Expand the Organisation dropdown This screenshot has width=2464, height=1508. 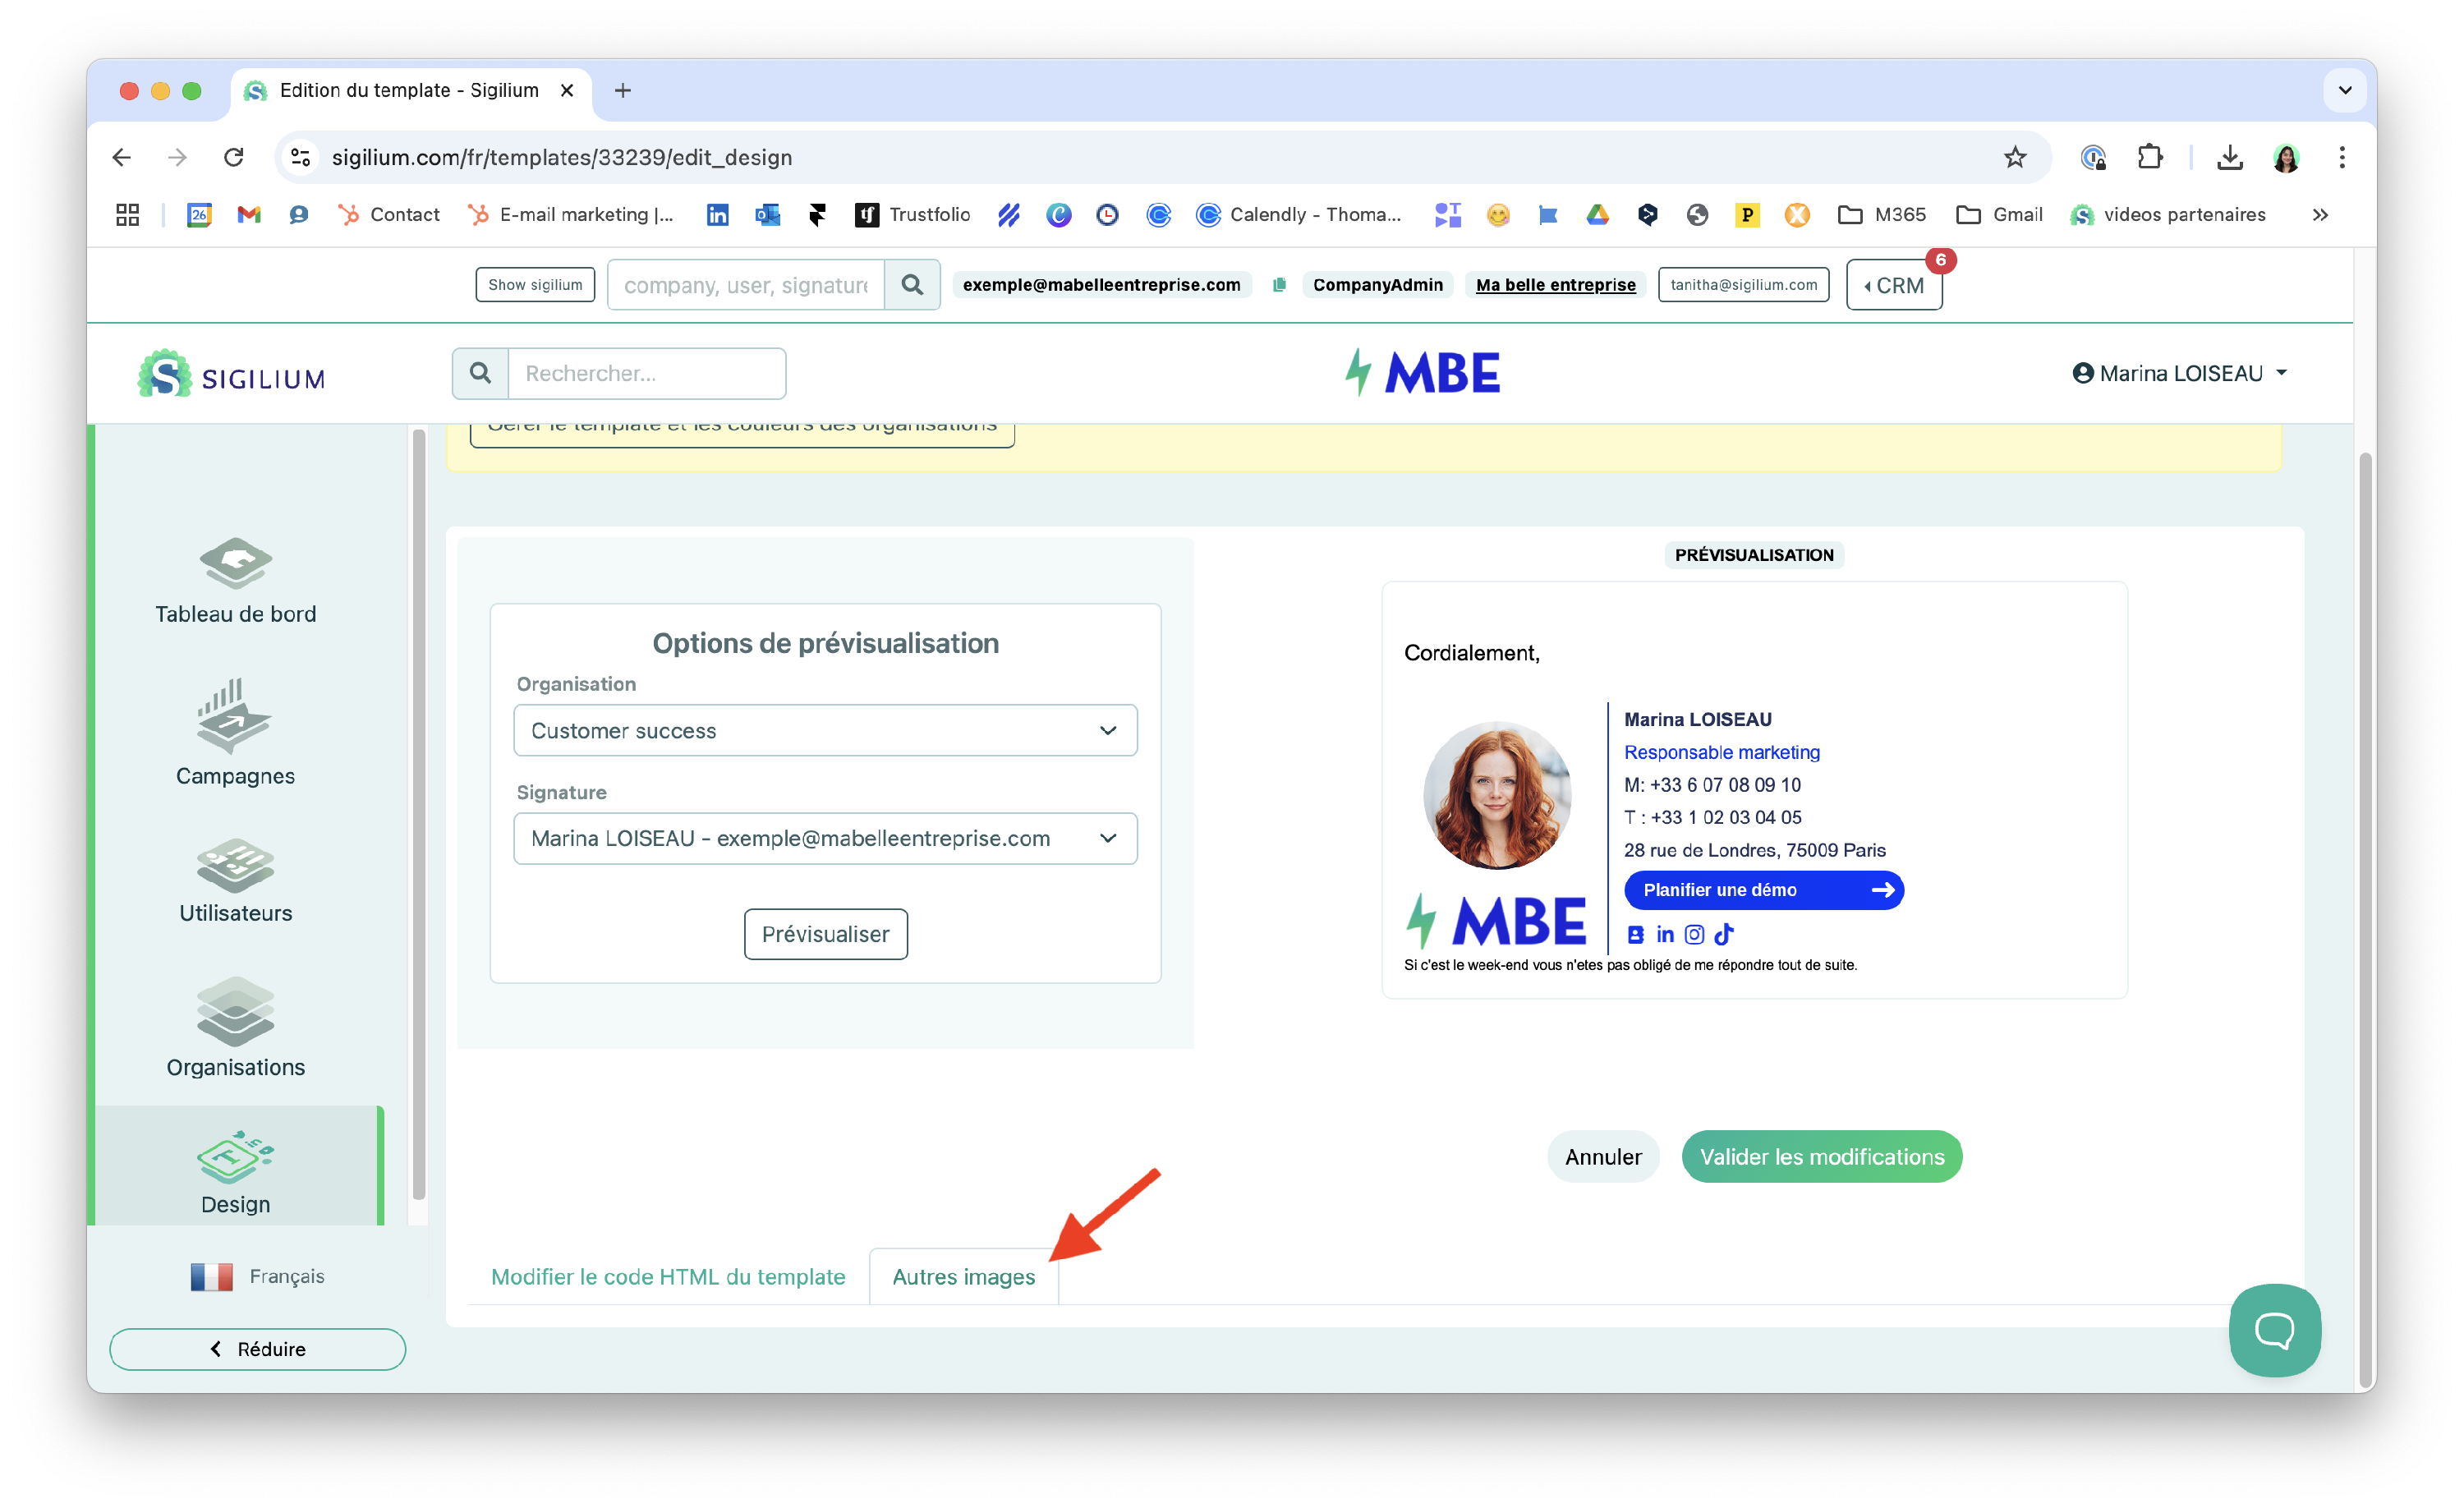(825, 730)
